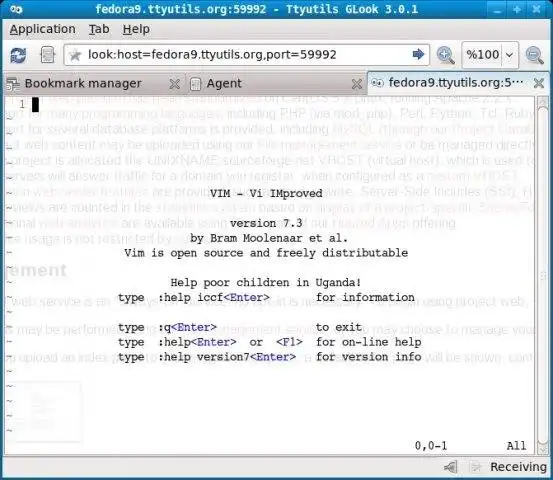Image resolution: width=553 pixels, height=480 pixels.
Task: Click the '<F1>' key text
Action: pyautogui.click(x=289, y=342)
